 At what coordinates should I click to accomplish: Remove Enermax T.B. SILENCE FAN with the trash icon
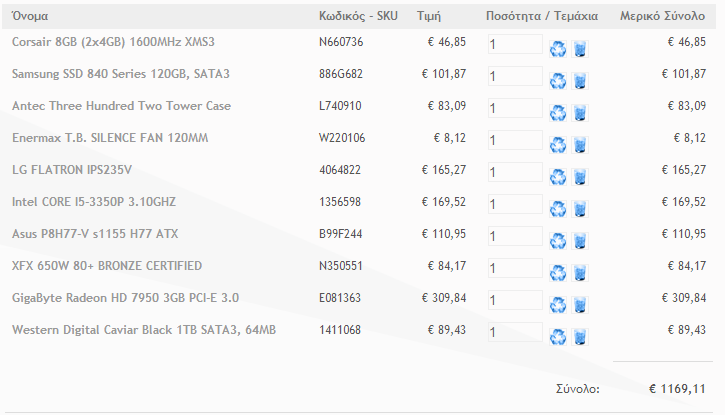pyautogui.click(x=580, y=145)
